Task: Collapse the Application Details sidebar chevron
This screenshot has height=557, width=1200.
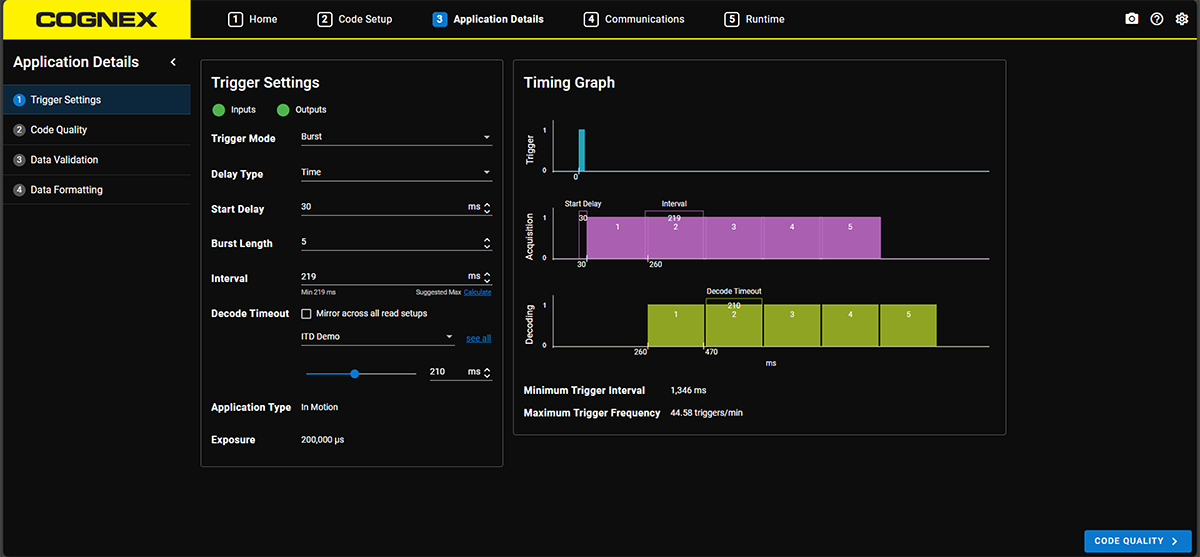Action: pos(173,62)
